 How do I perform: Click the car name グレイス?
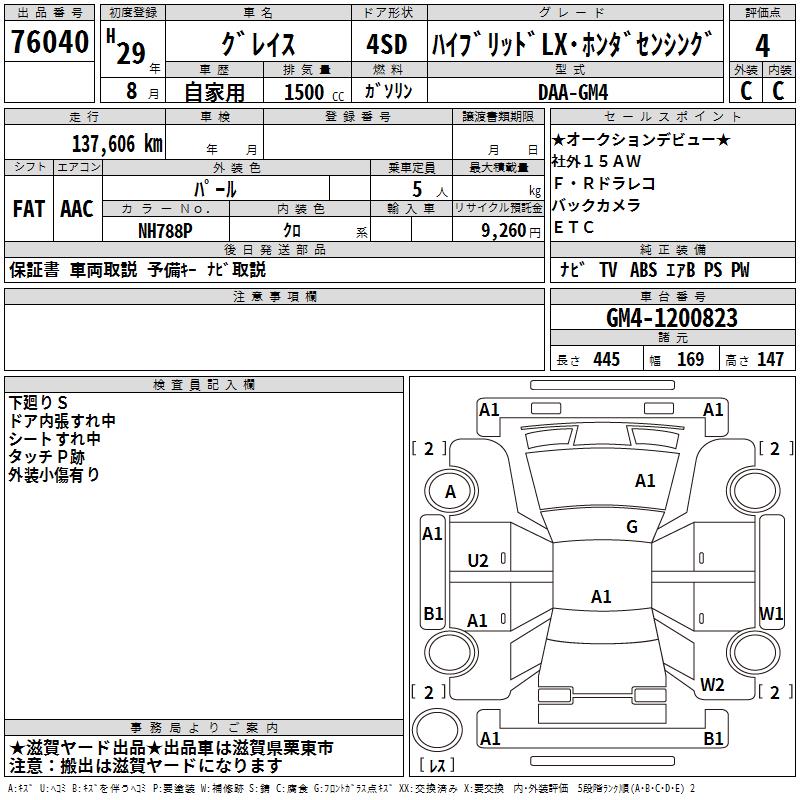(x=258, y=44)
